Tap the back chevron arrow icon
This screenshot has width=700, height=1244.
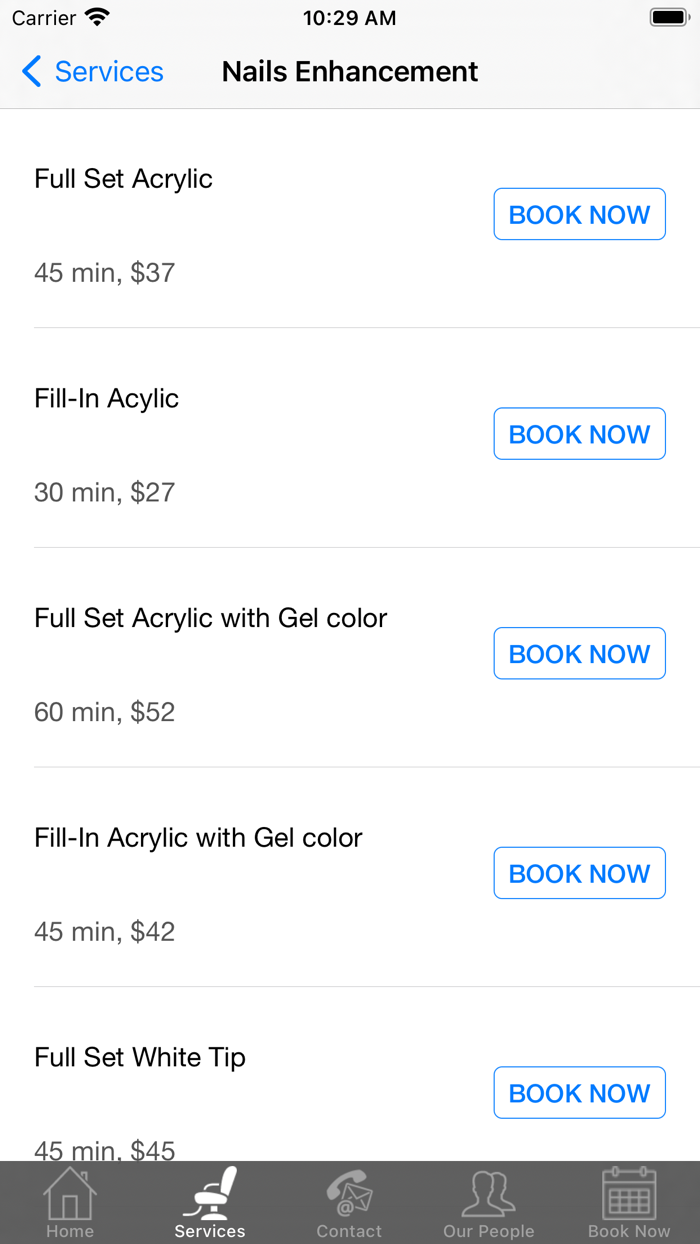32,72
